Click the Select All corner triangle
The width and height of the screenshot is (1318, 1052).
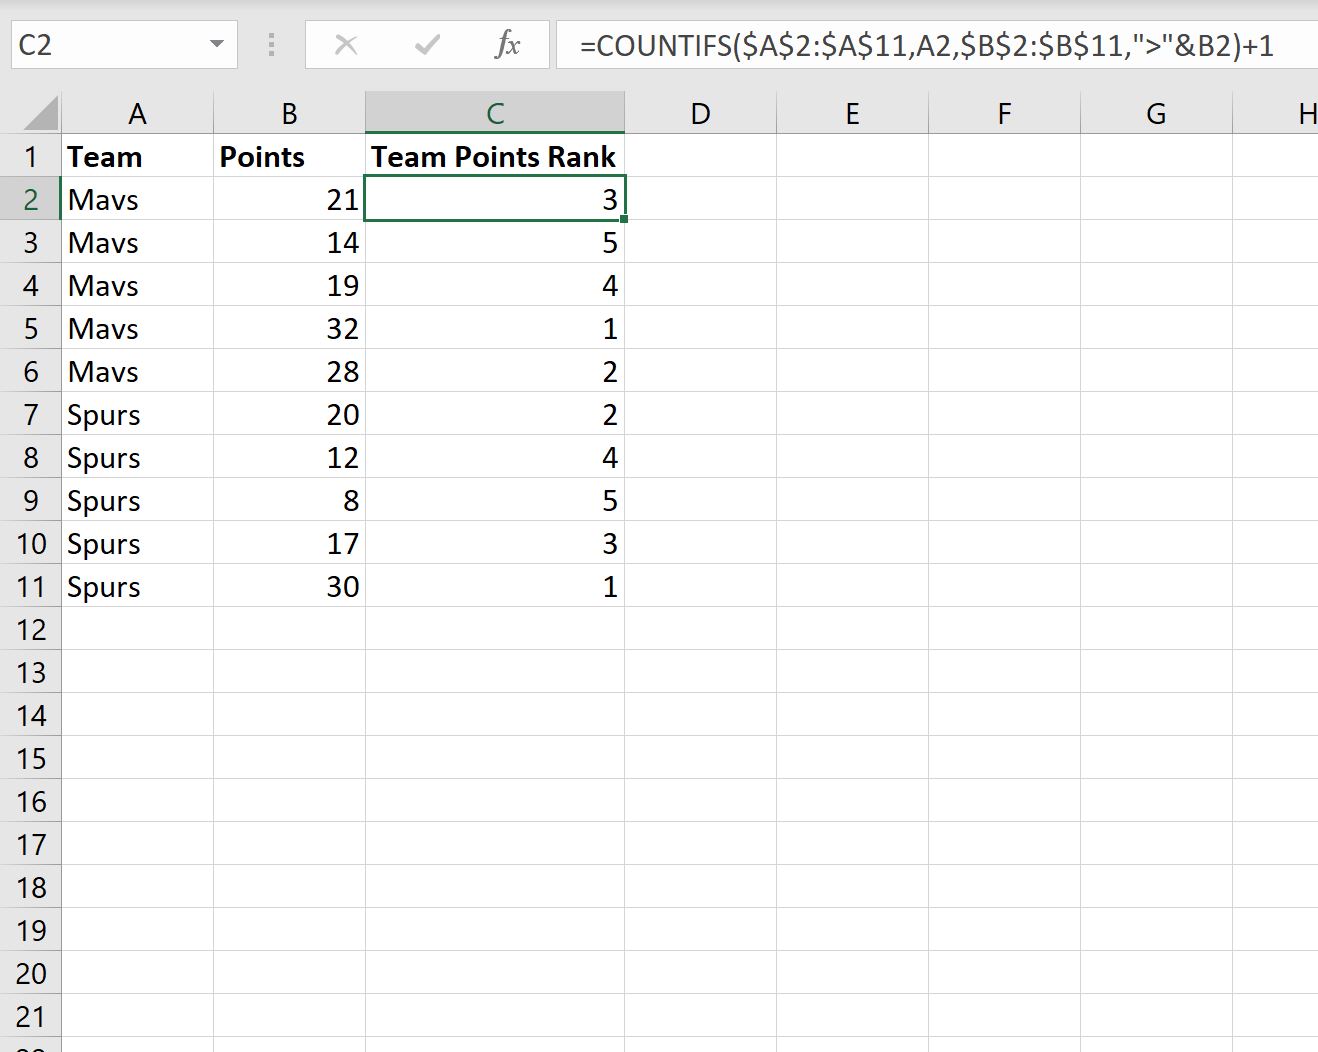click(x=40, y=113)
